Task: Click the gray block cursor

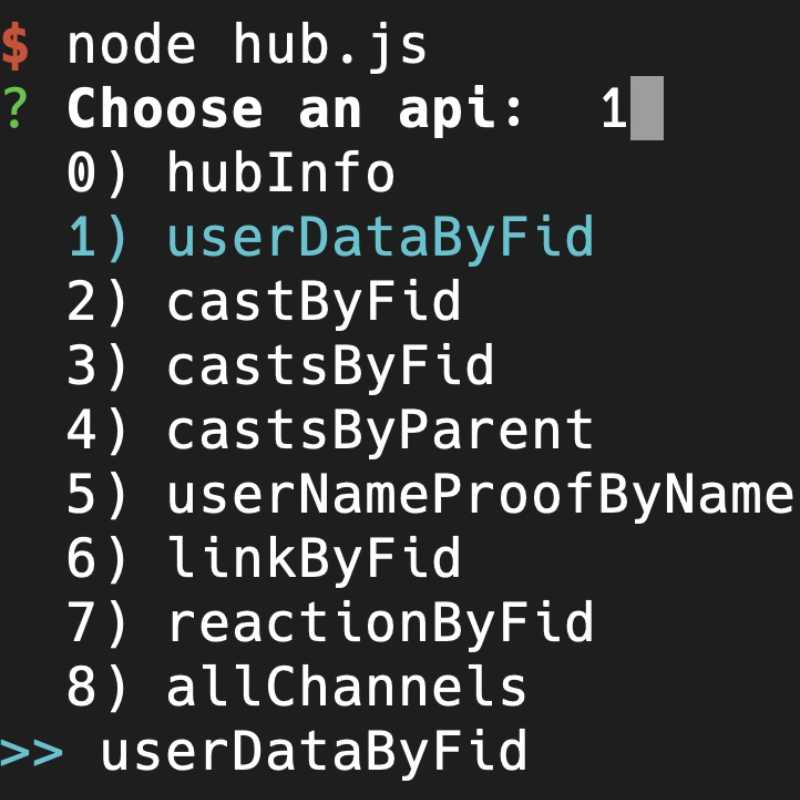Action: (x=647, y=110)
